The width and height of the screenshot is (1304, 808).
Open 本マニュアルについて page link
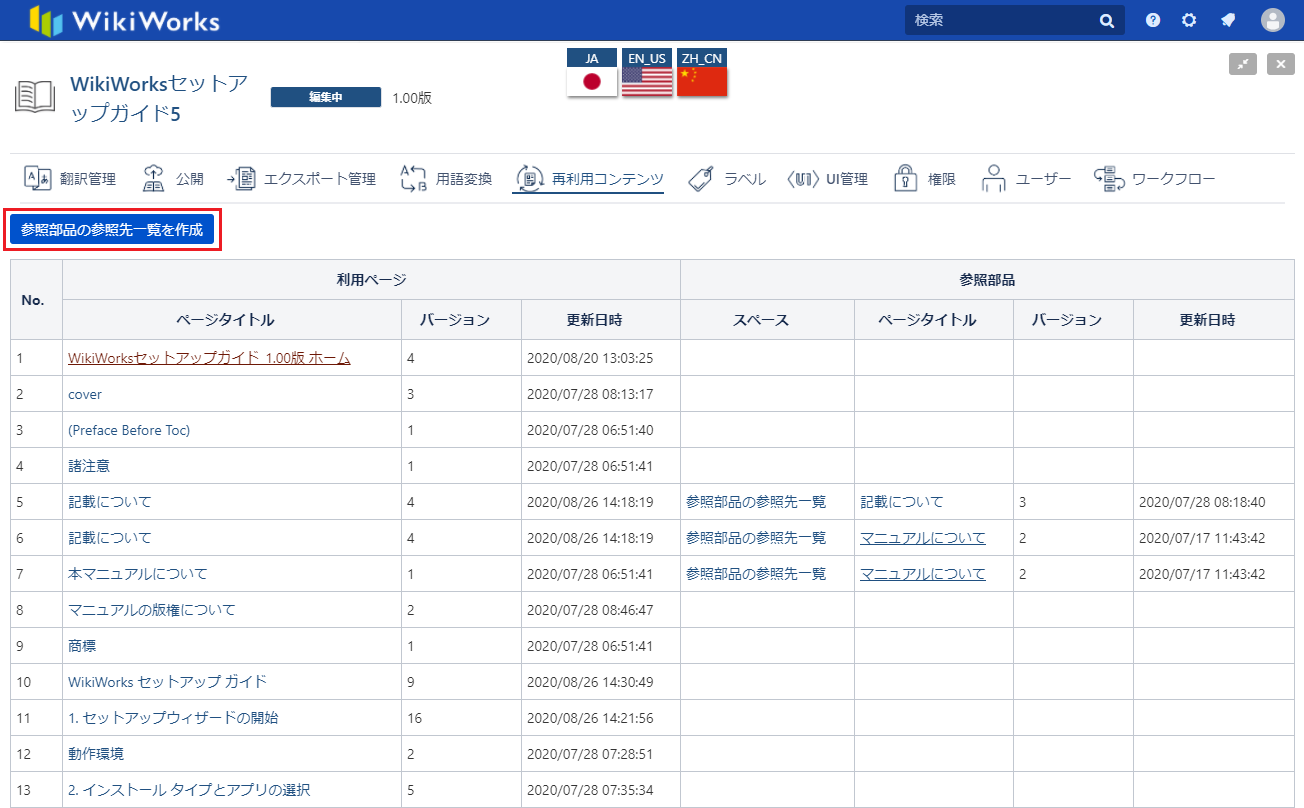[138, 574]
